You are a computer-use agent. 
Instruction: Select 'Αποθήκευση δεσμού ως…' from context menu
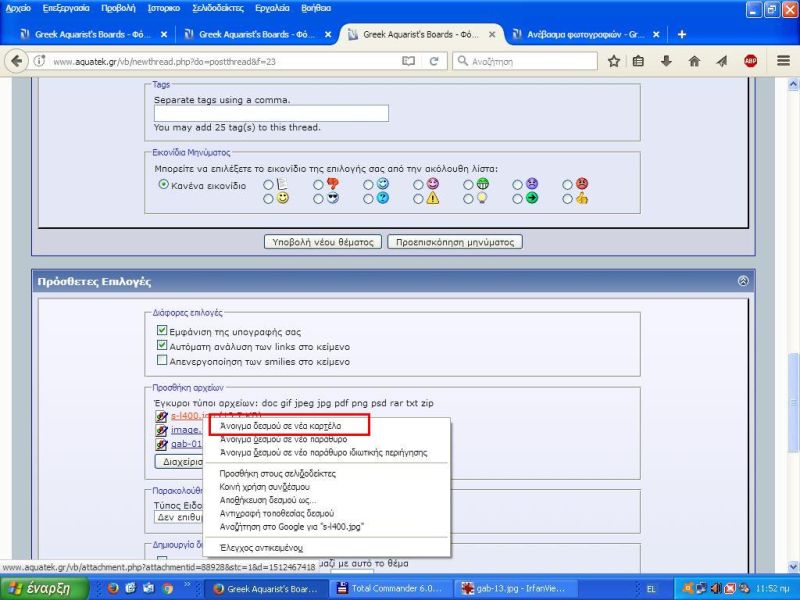coord(268,500)
